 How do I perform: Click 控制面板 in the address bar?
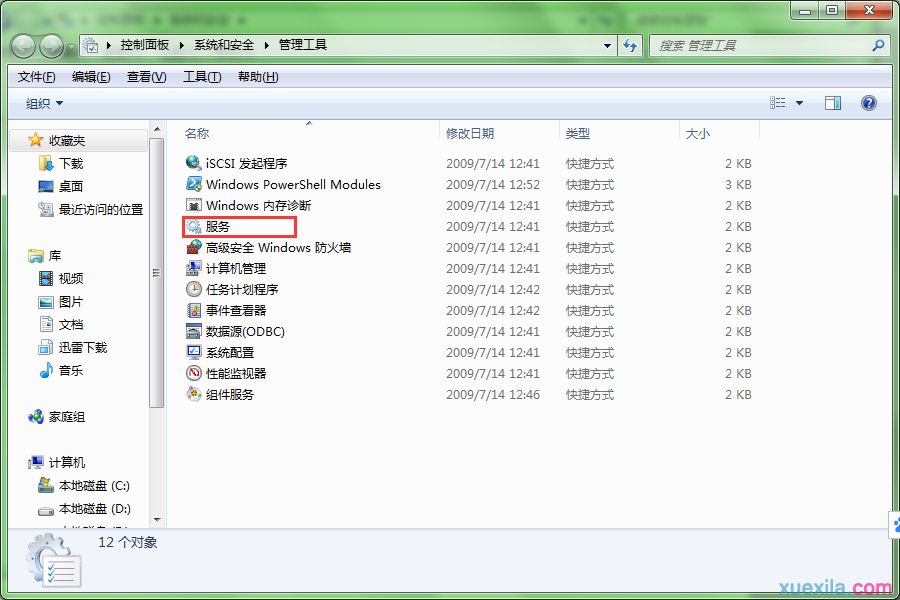[x=145, y=45]
